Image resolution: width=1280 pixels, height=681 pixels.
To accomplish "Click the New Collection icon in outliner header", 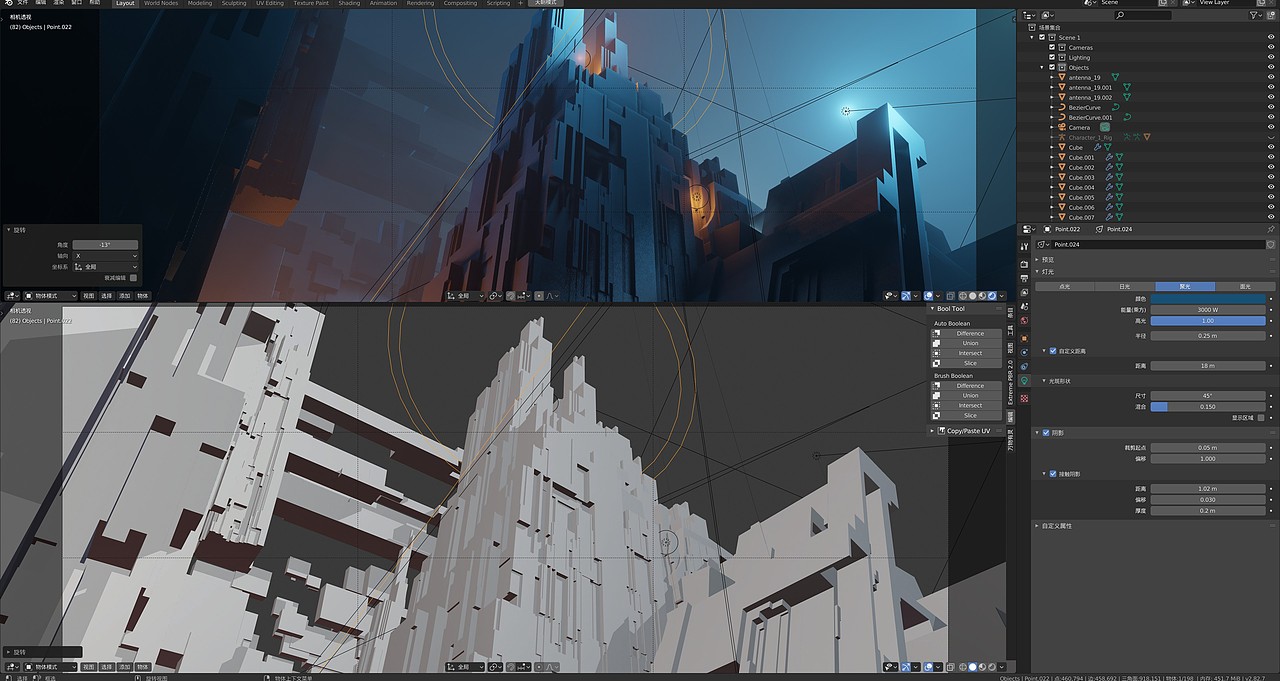I will pos(1272,16).
